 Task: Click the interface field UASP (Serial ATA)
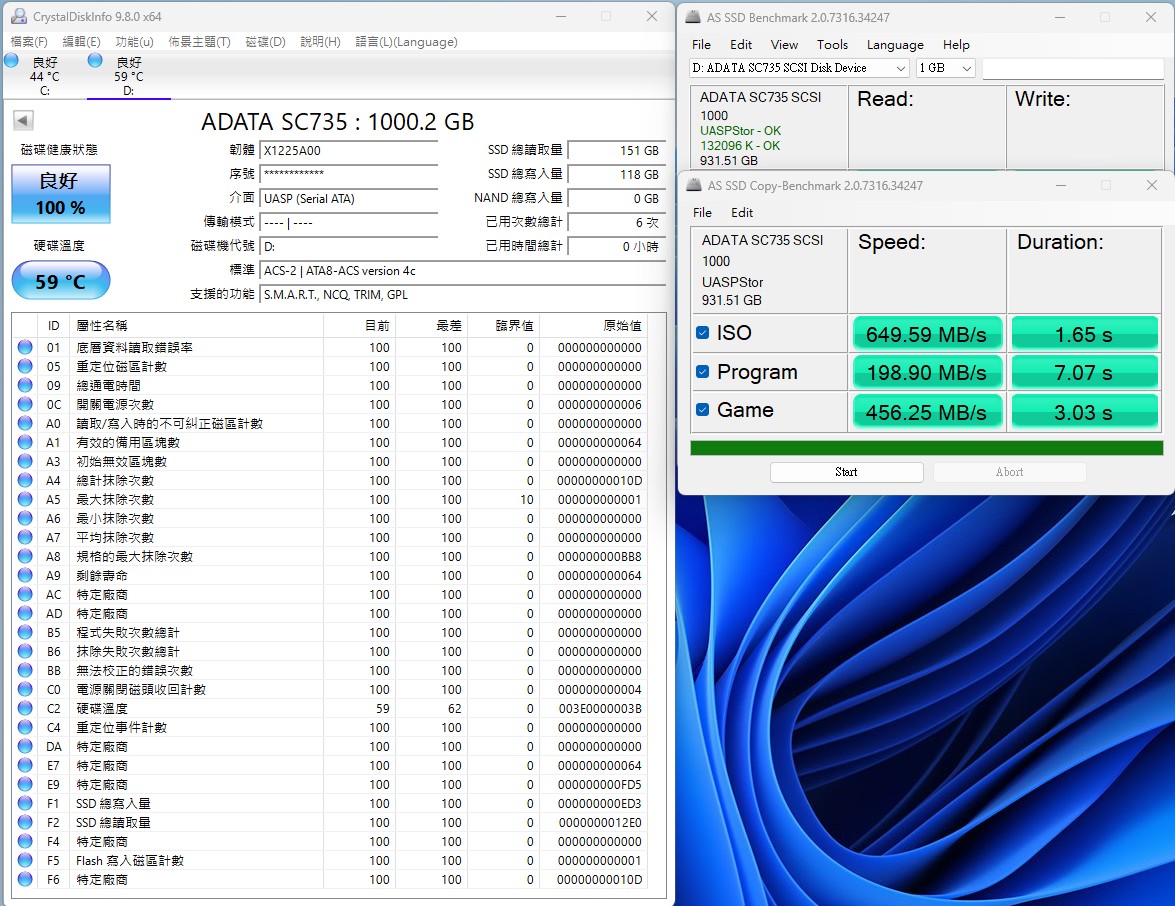(x=348, y=199)
